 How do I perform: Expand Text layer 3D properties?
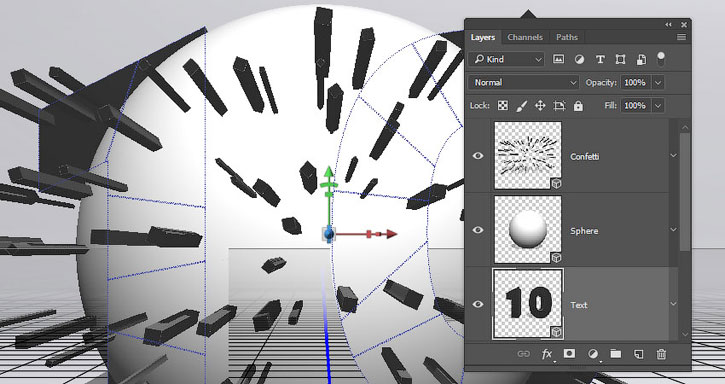674,304
